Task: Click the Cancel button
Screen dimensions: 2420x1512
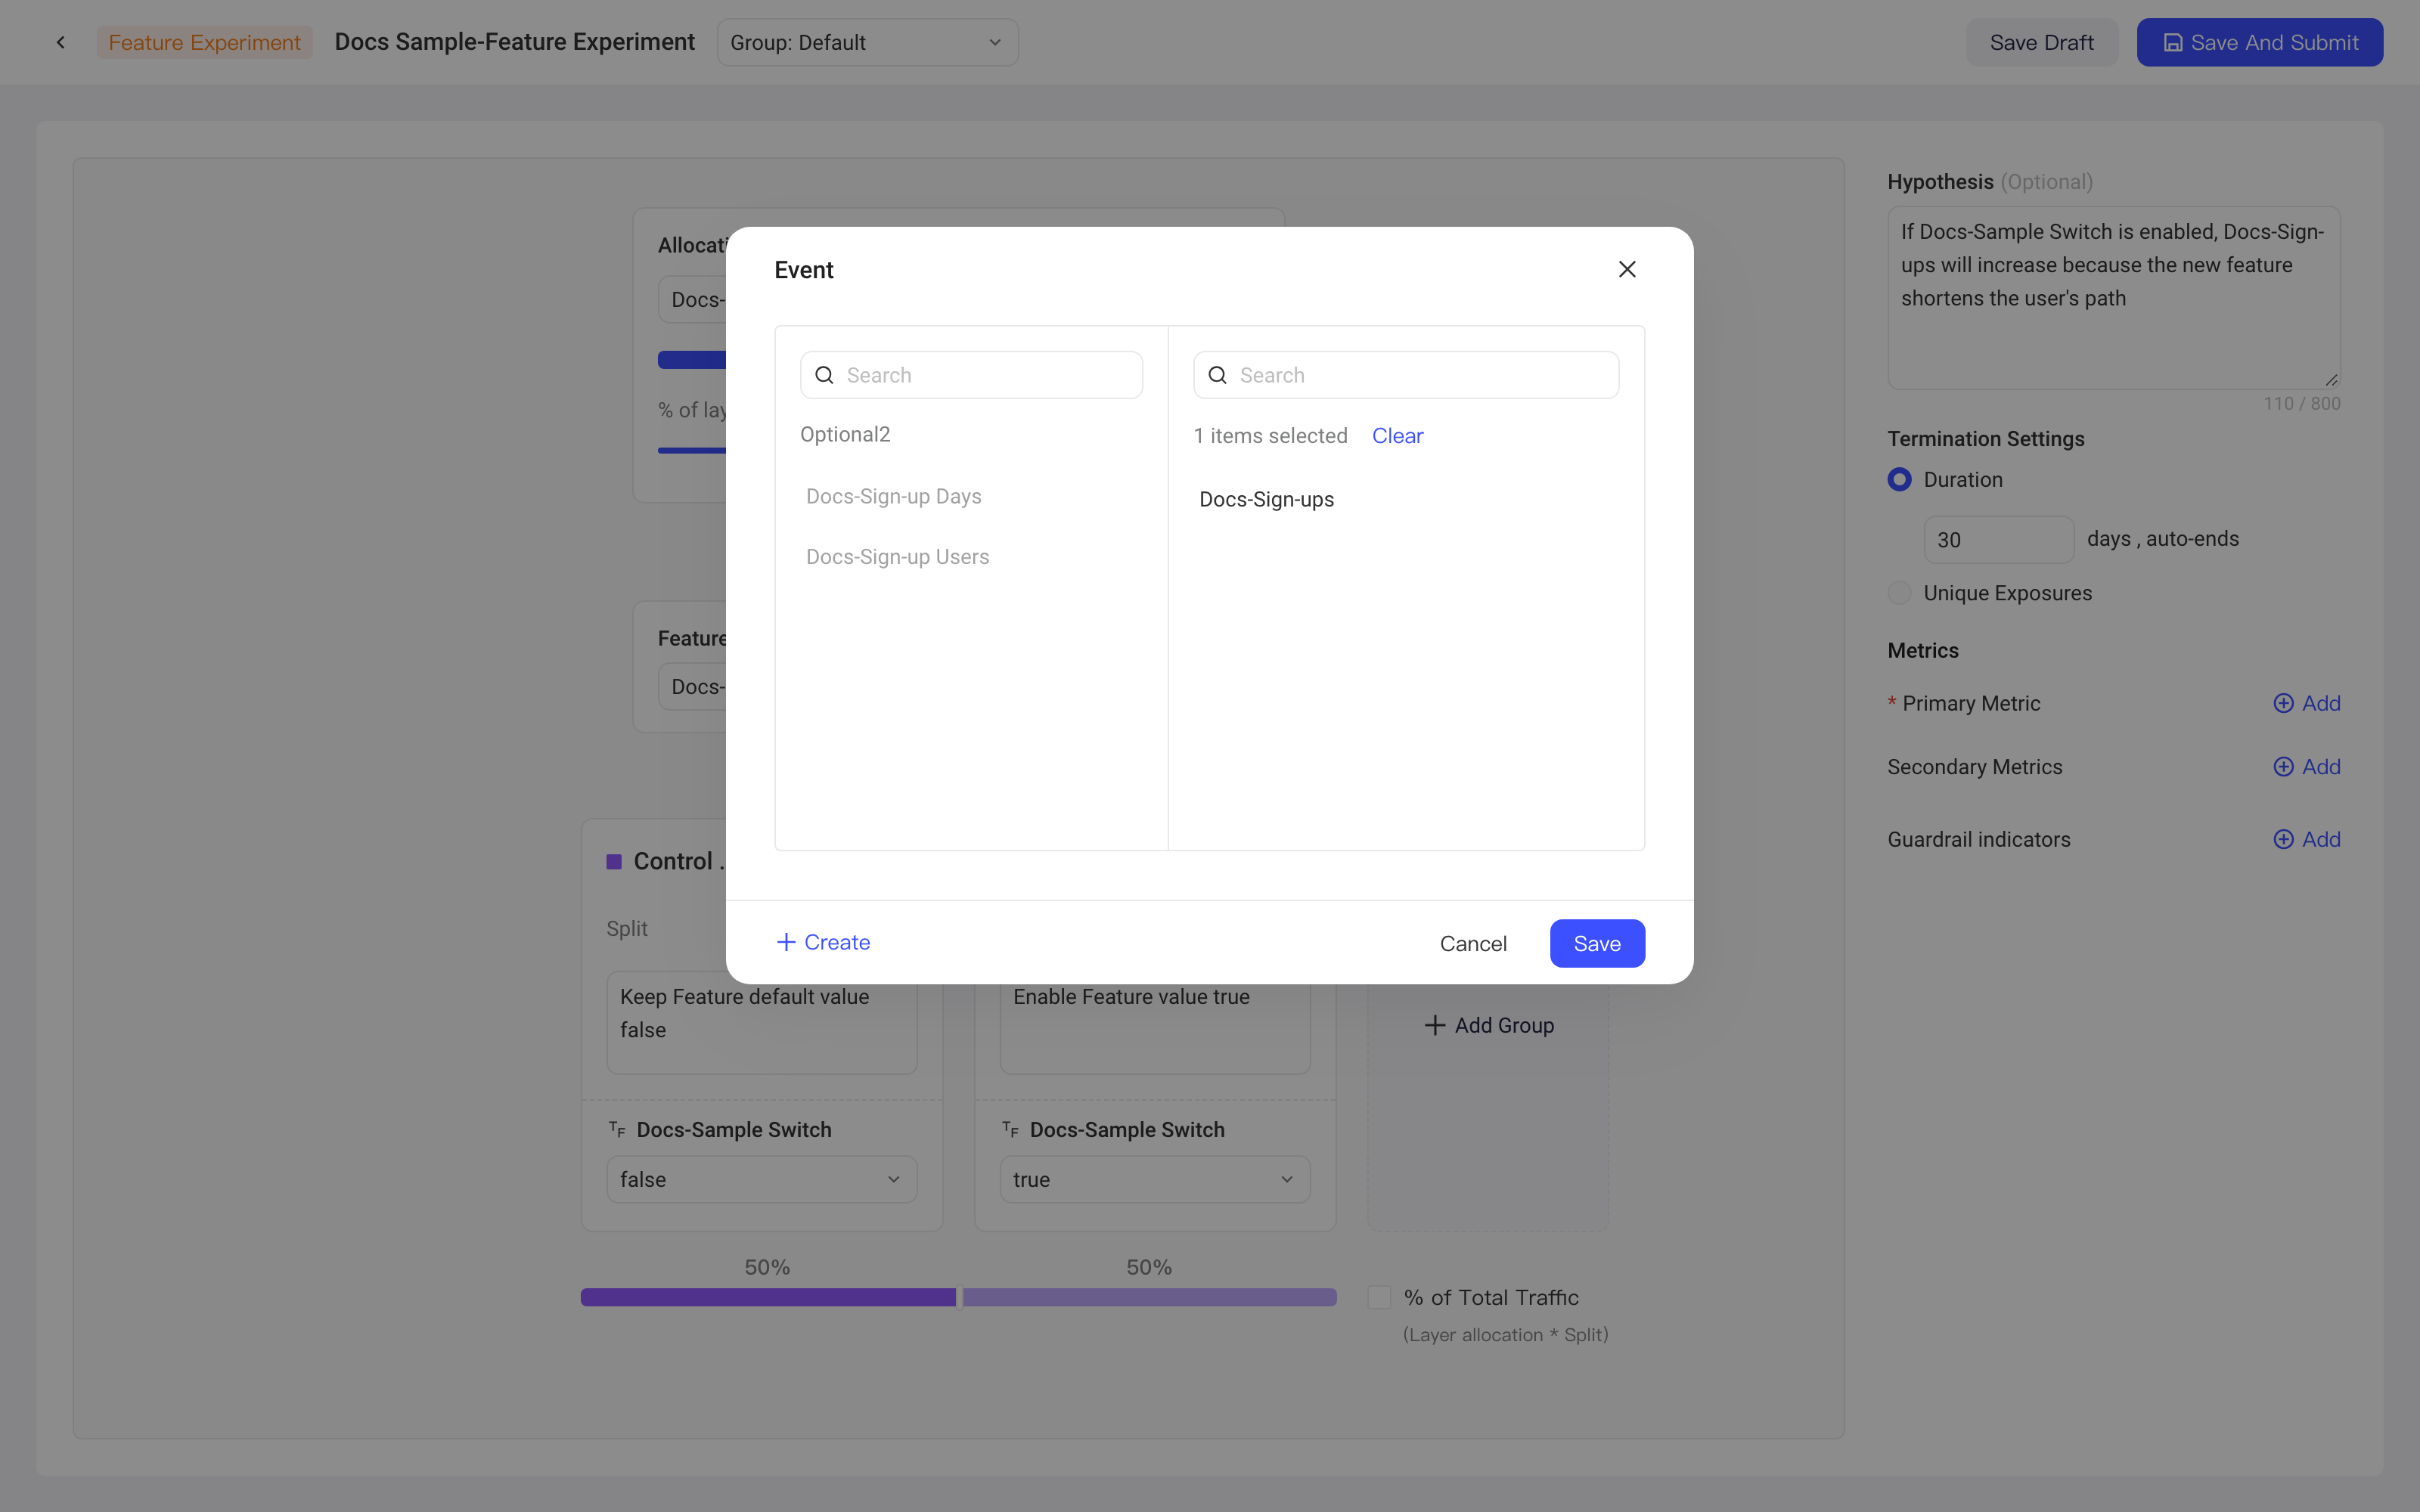Action: pos(1473,944)
